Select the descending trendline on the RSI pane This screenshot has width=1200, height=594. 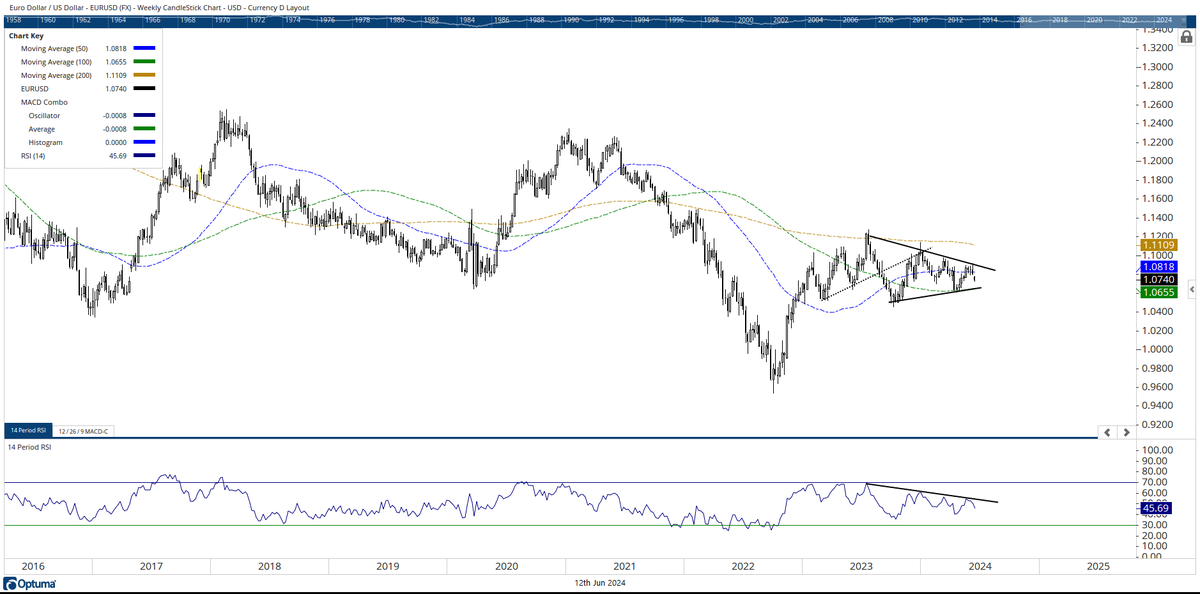[932, 493]
